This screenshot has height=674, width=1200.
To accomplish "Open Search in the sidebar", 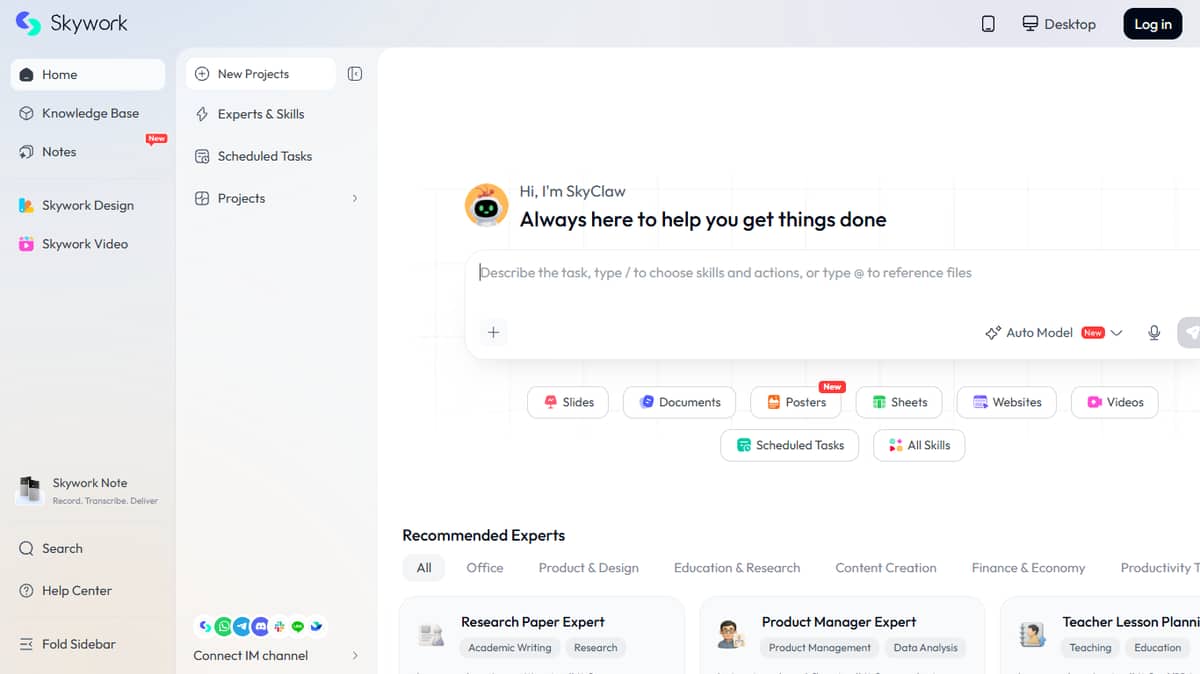I will point(88,548).
